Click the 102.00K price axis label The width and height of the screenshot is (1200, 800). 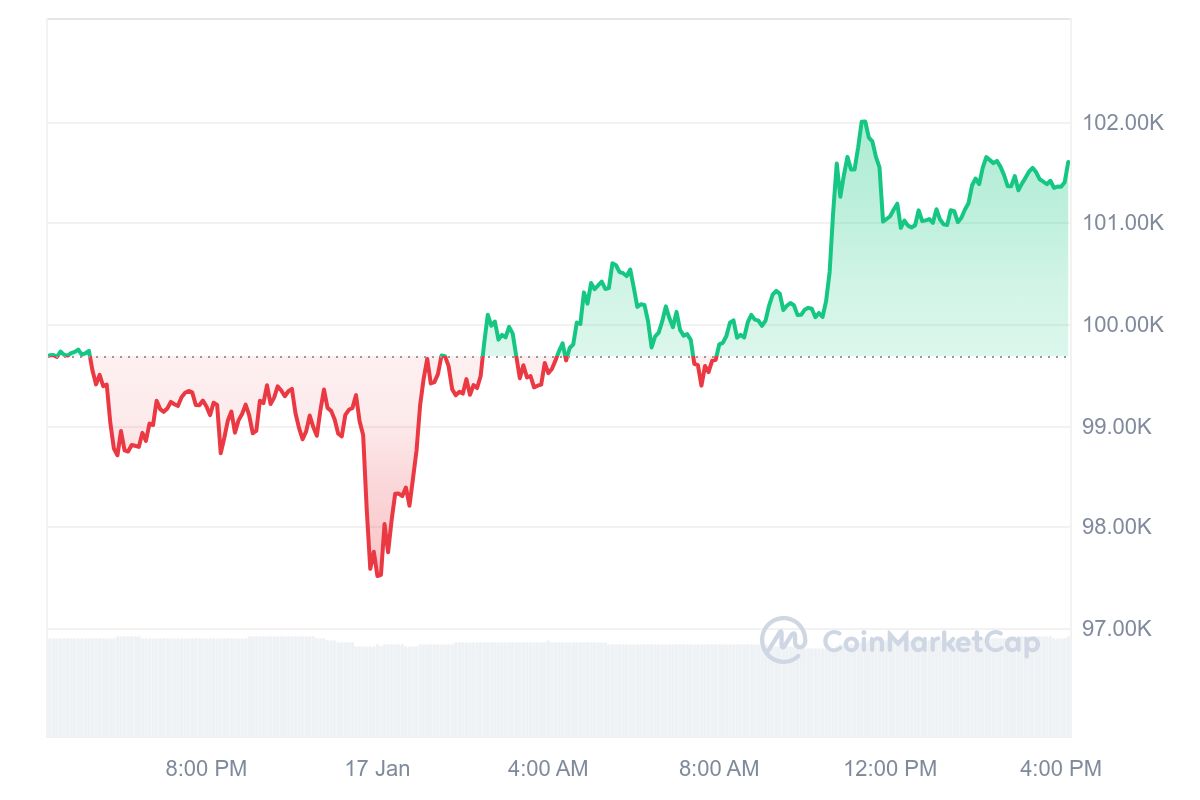(x=1123, y=123)
